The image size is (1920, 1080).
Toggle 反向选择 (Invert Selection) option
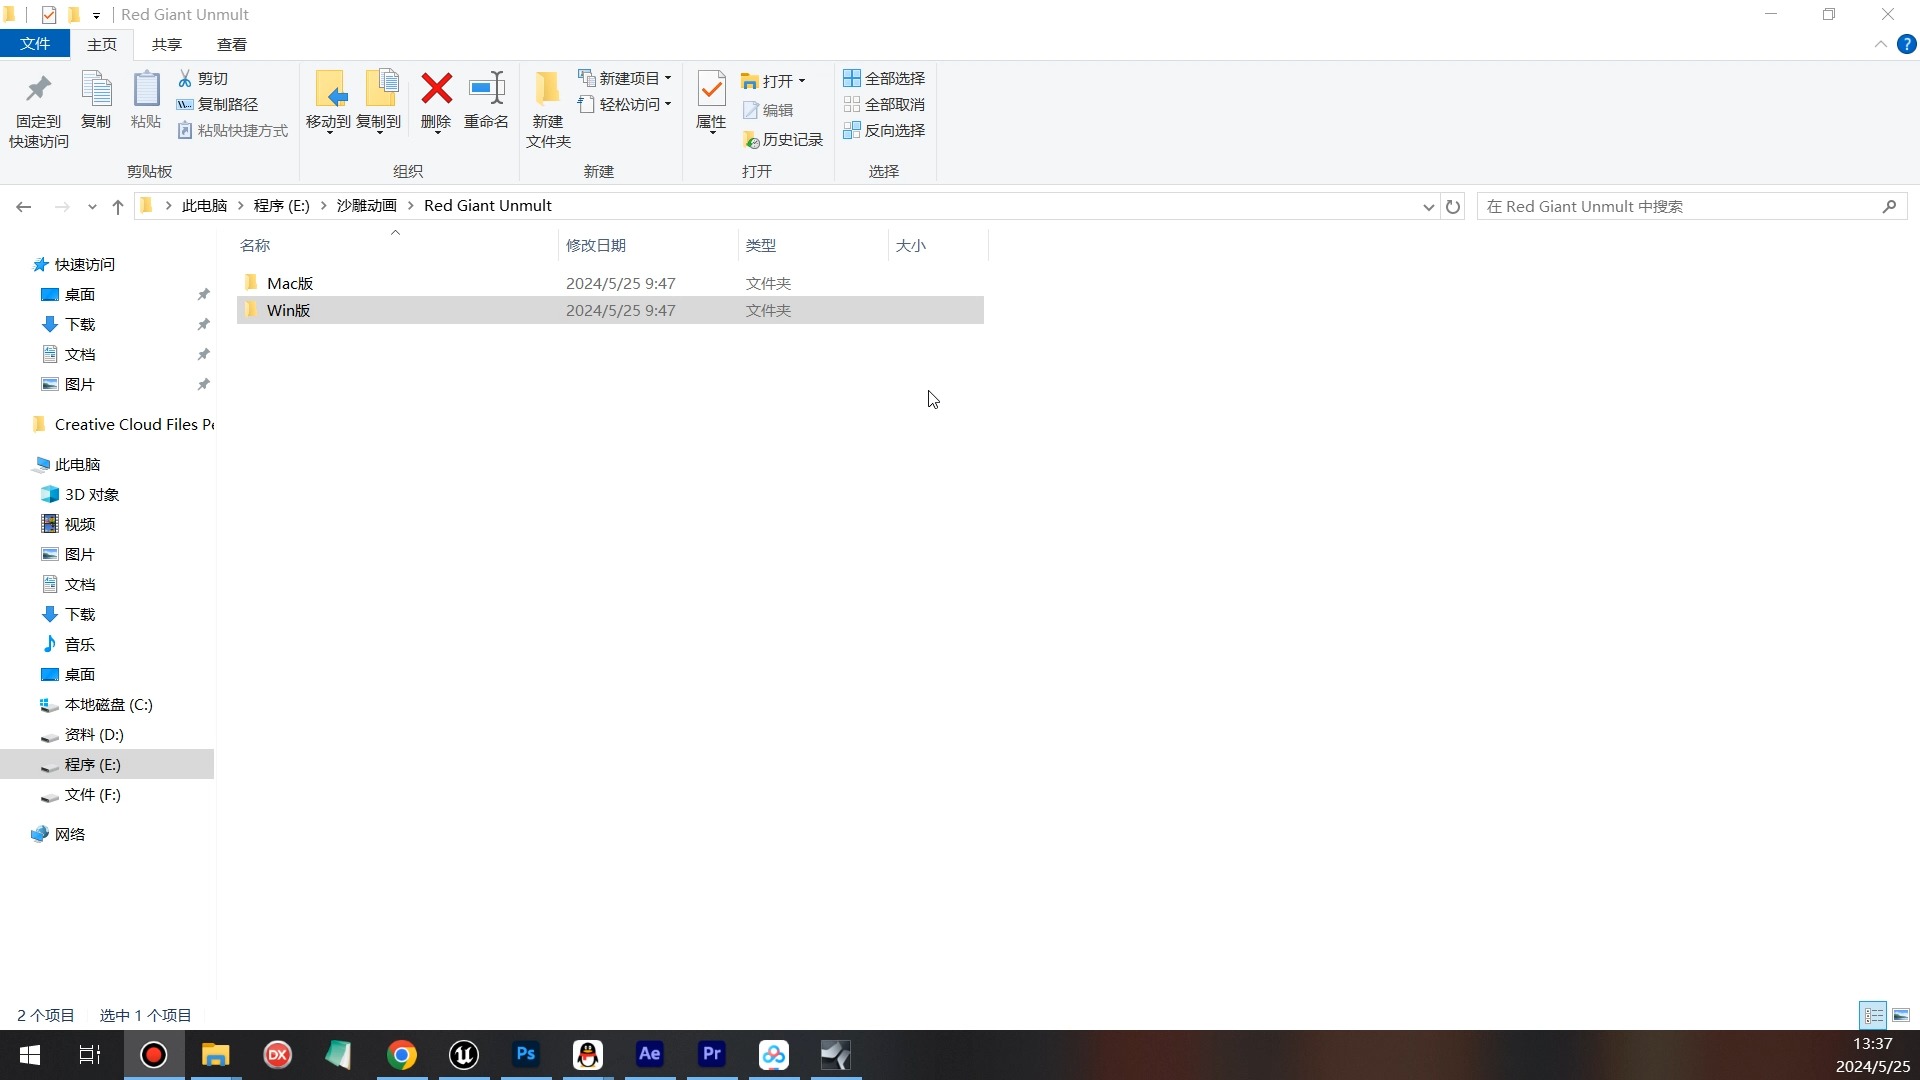pos(884,131)
